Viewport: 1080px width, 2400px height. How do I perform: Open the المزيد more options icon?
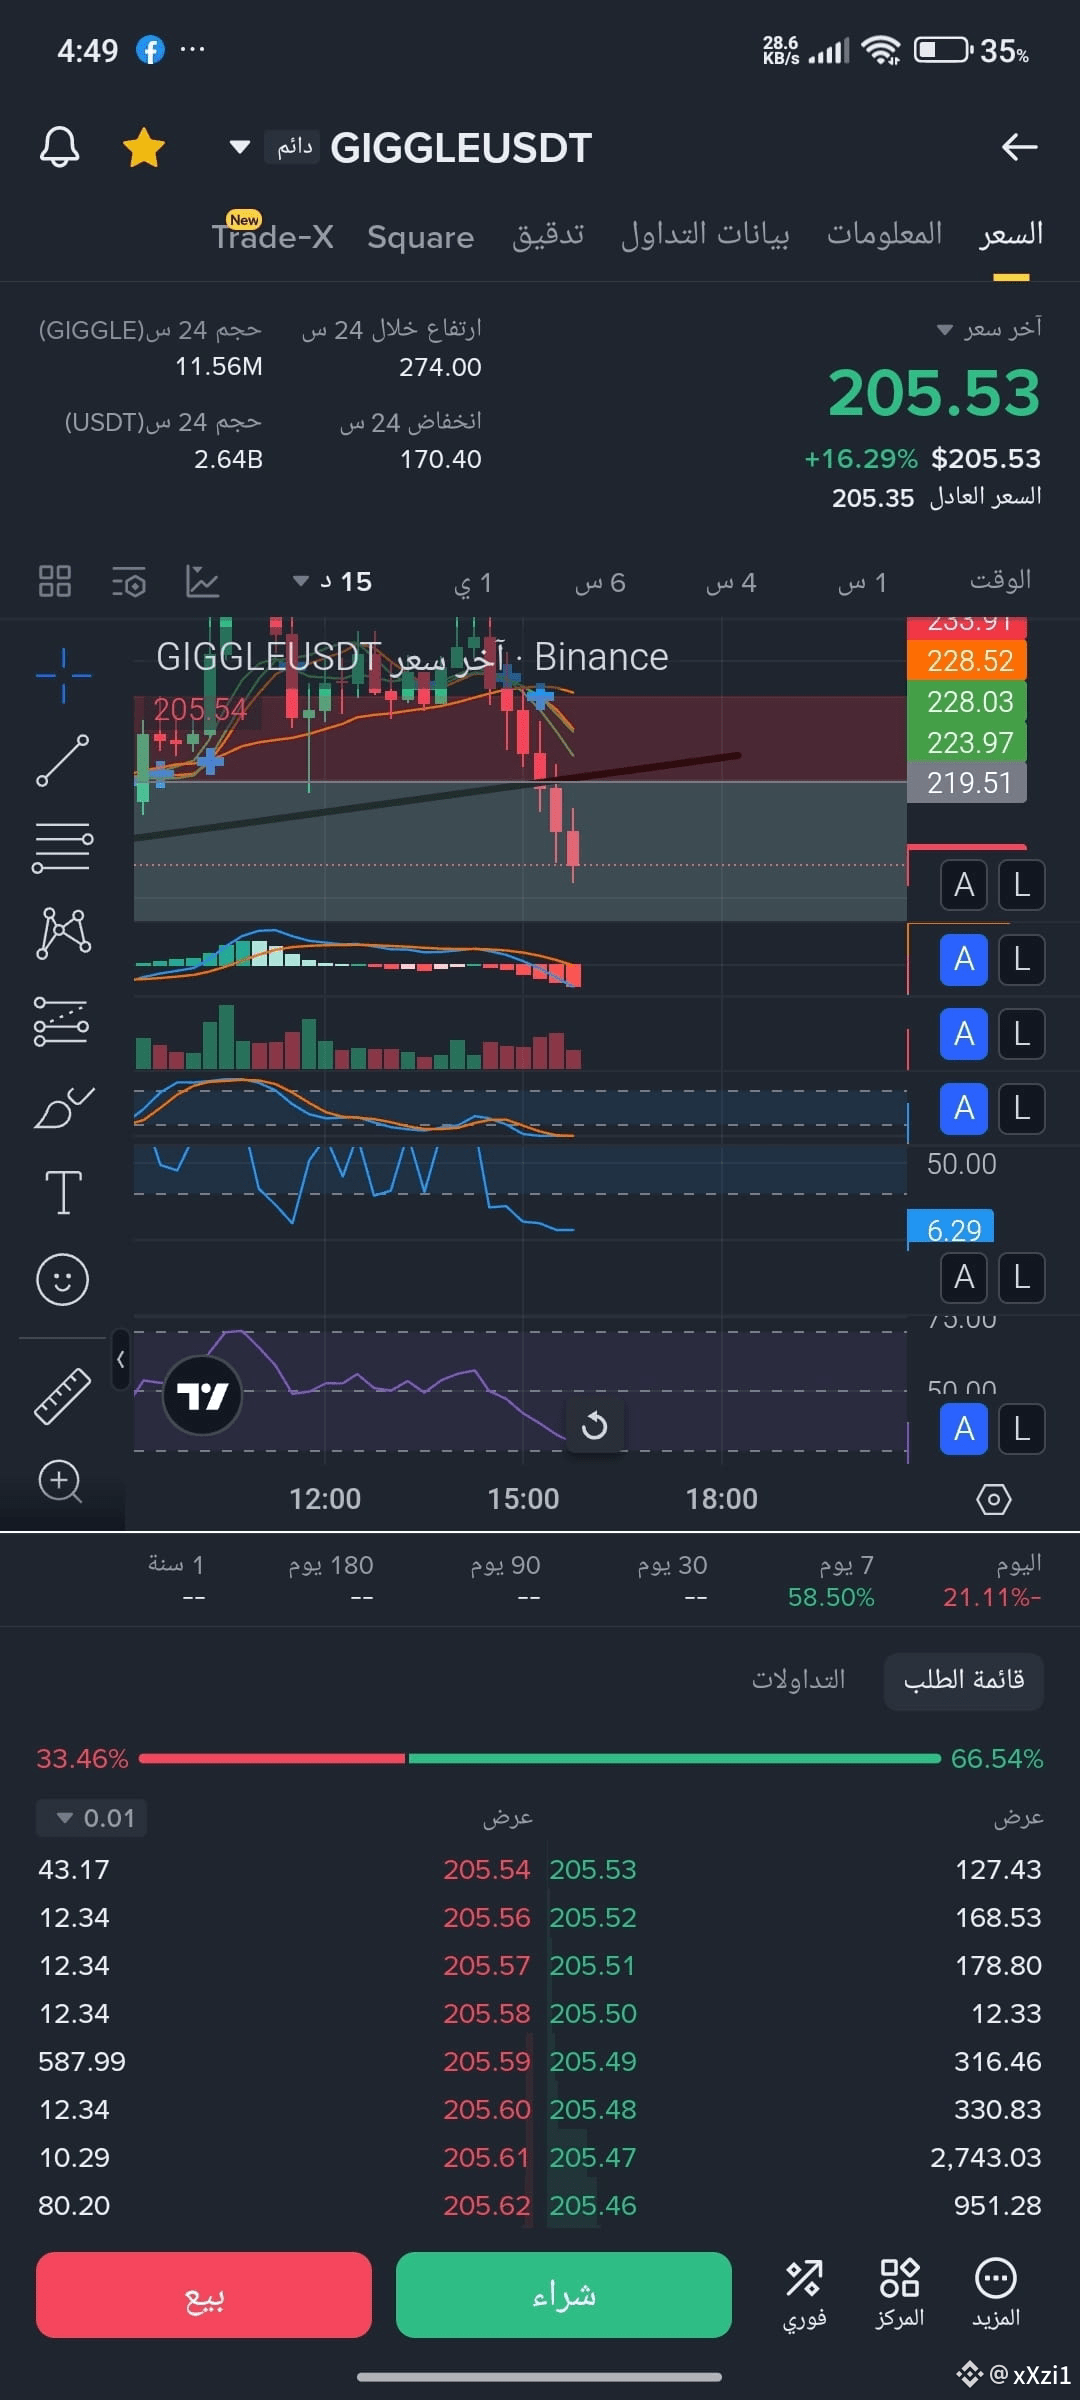[996, 2295]
